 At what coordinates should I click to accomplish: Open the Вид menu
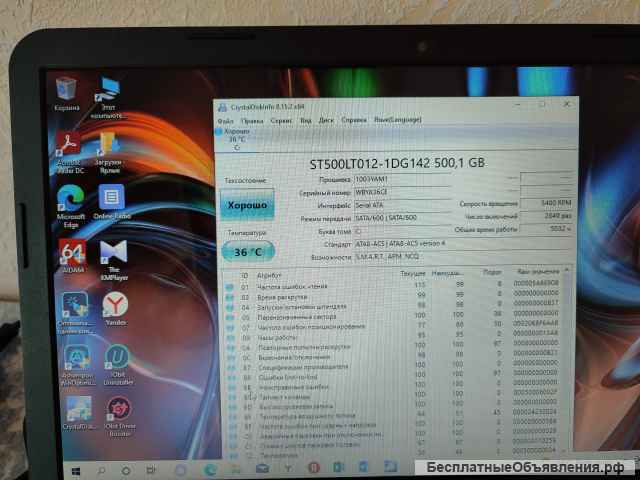pyautogui.click(x=306, y=120)
